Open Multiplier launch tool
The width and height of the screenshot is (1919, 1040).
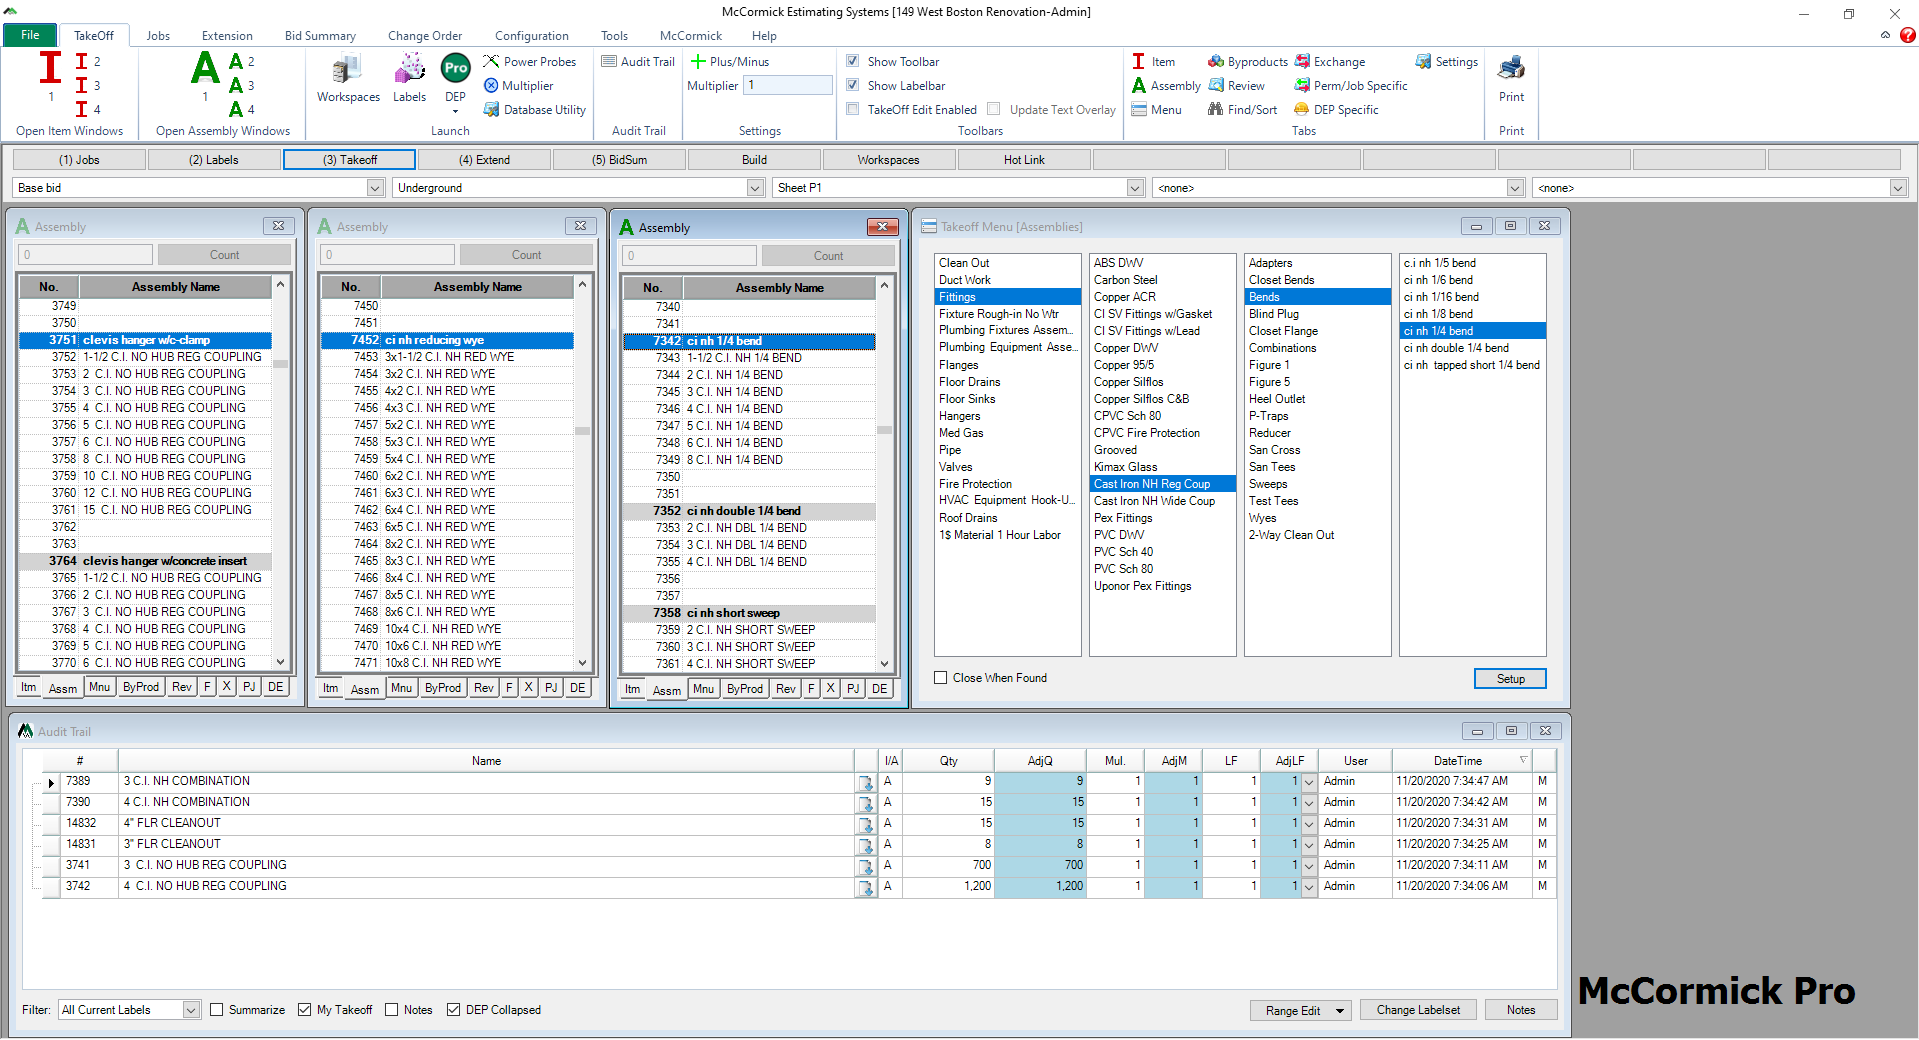[519, 85]
